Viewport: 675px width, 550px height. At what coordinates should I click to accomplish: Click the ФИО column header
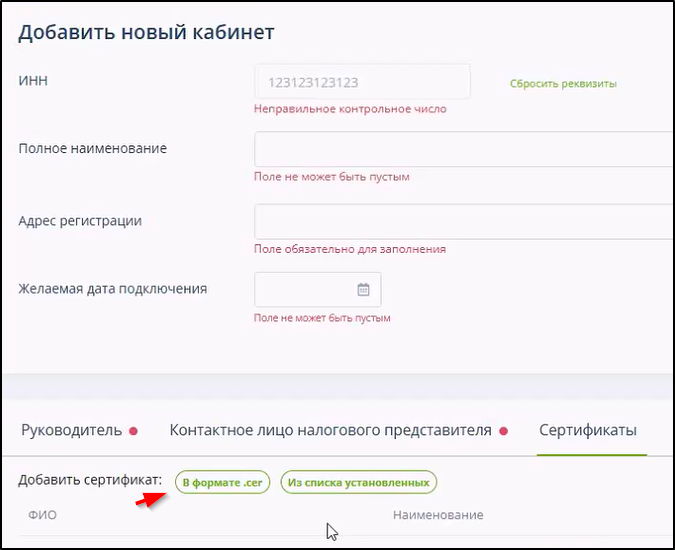pyautogui.click(x=42, y=515)
